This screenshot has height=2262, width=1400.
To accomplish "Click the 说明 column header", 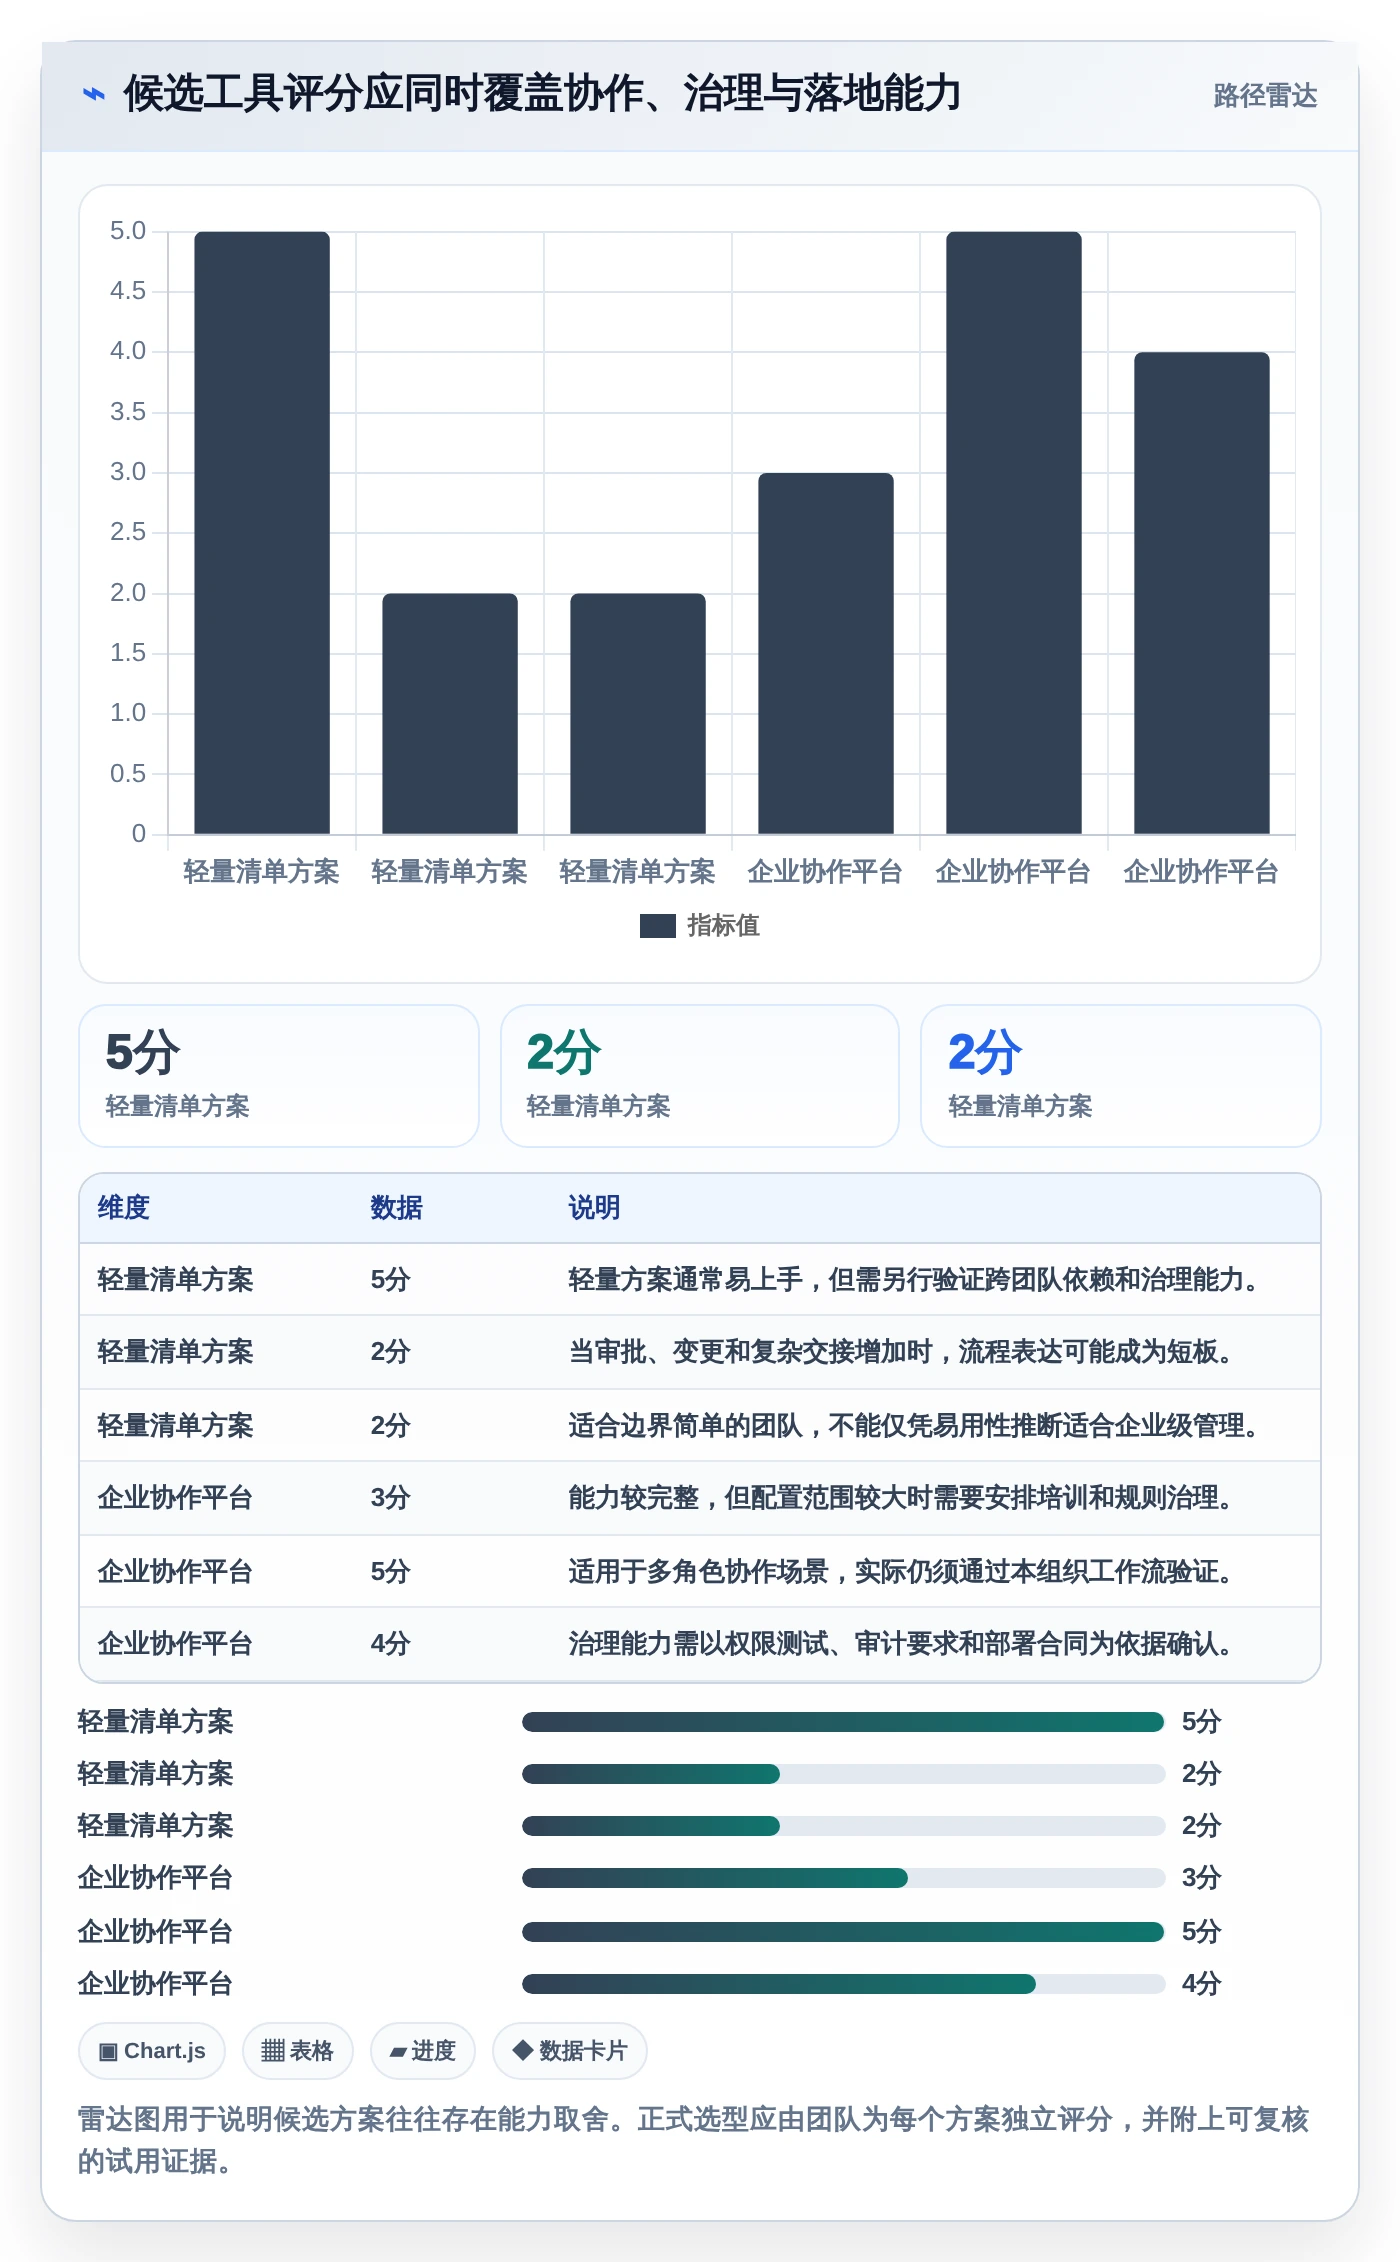I will [x=594, y=1208].
